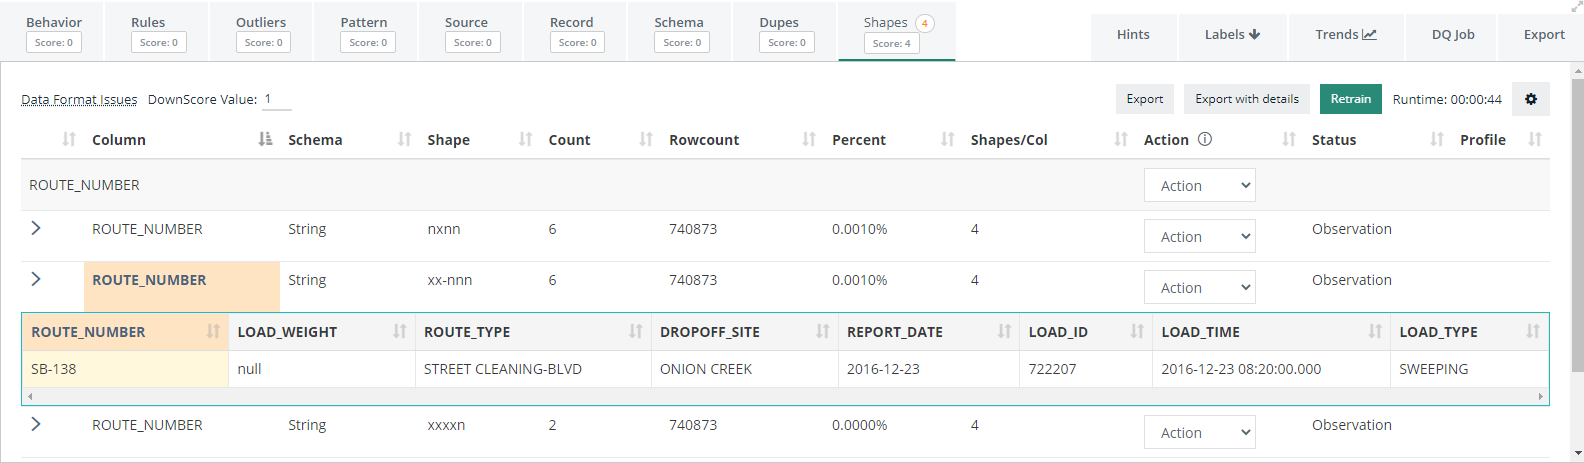1584x463 pixels.
Task: Open the settings gear icon
Action: (x=1531, y=99)
